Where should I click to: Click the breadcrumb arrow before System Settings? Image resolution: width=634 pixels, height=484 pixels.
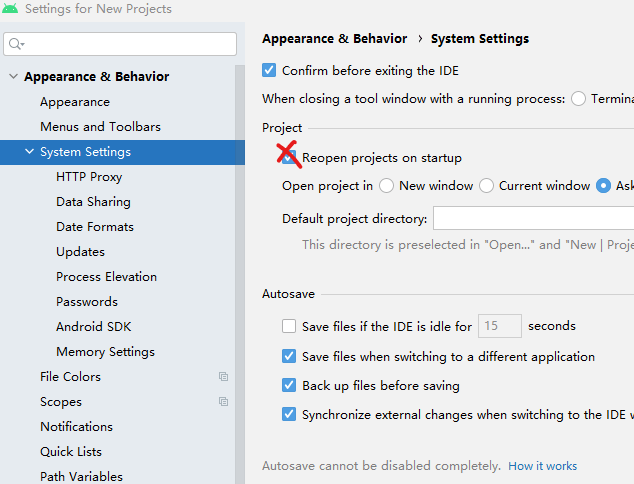click(421, 38)
